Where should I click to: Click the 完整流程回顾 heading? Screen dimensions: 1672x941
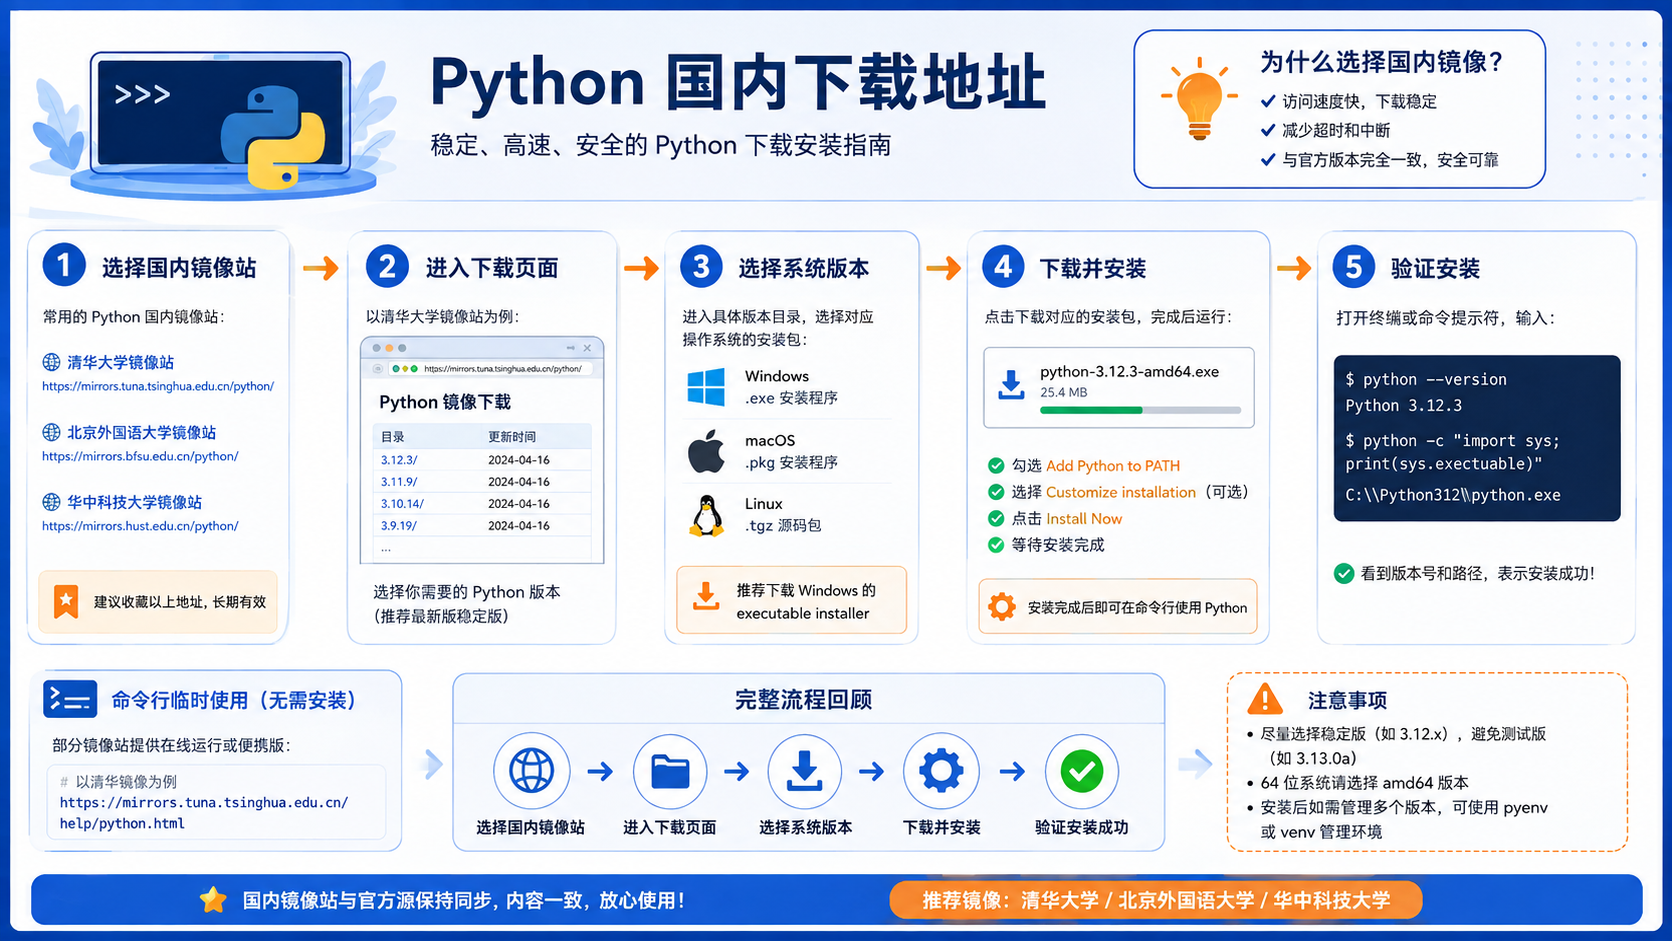point(804,699)
